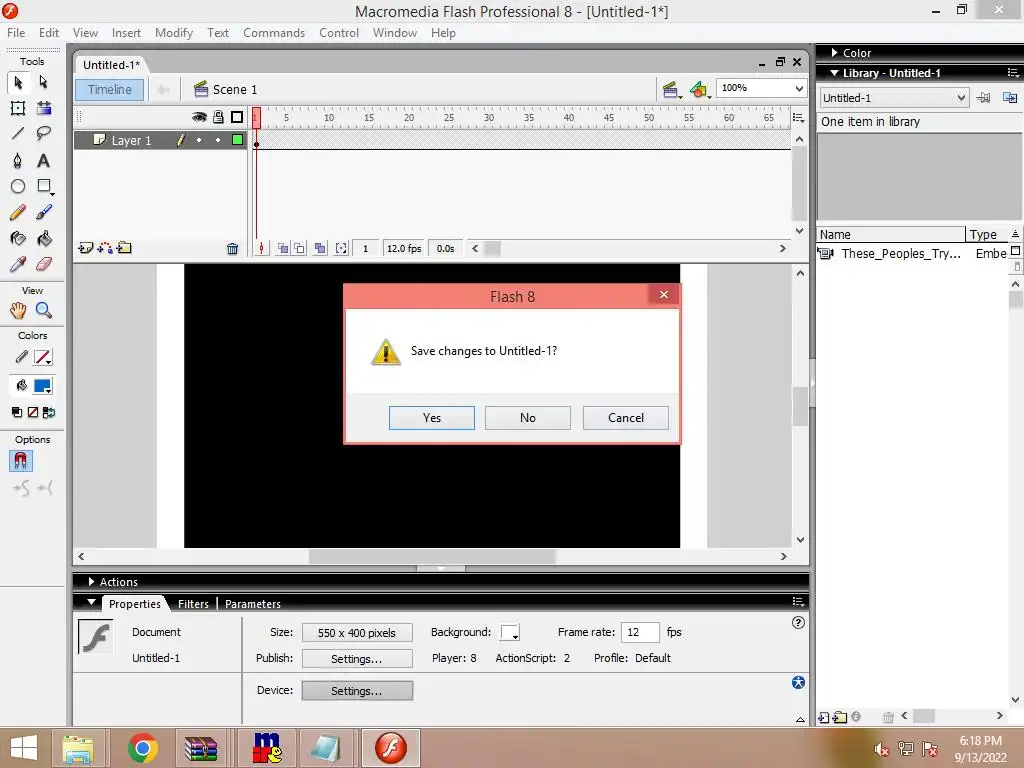Select the Selection arrow tool

[x=18, y=82]
